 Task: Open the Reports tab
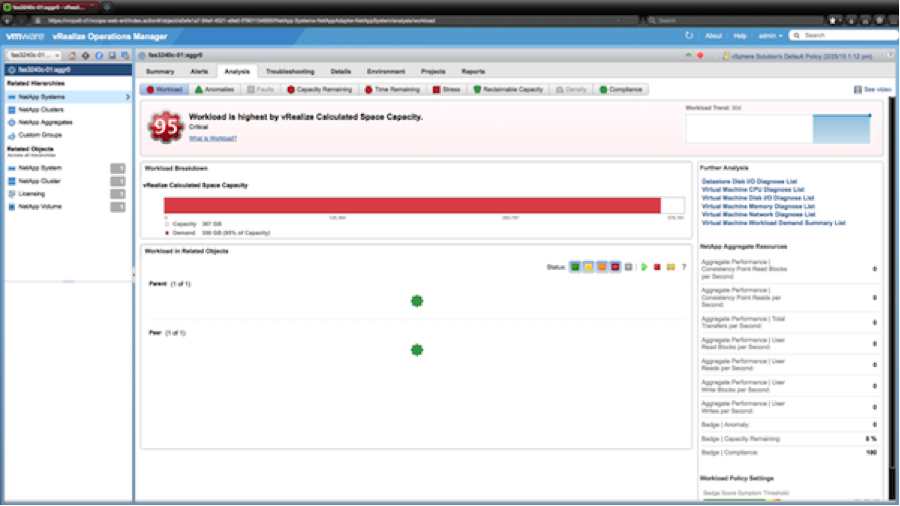473,72
